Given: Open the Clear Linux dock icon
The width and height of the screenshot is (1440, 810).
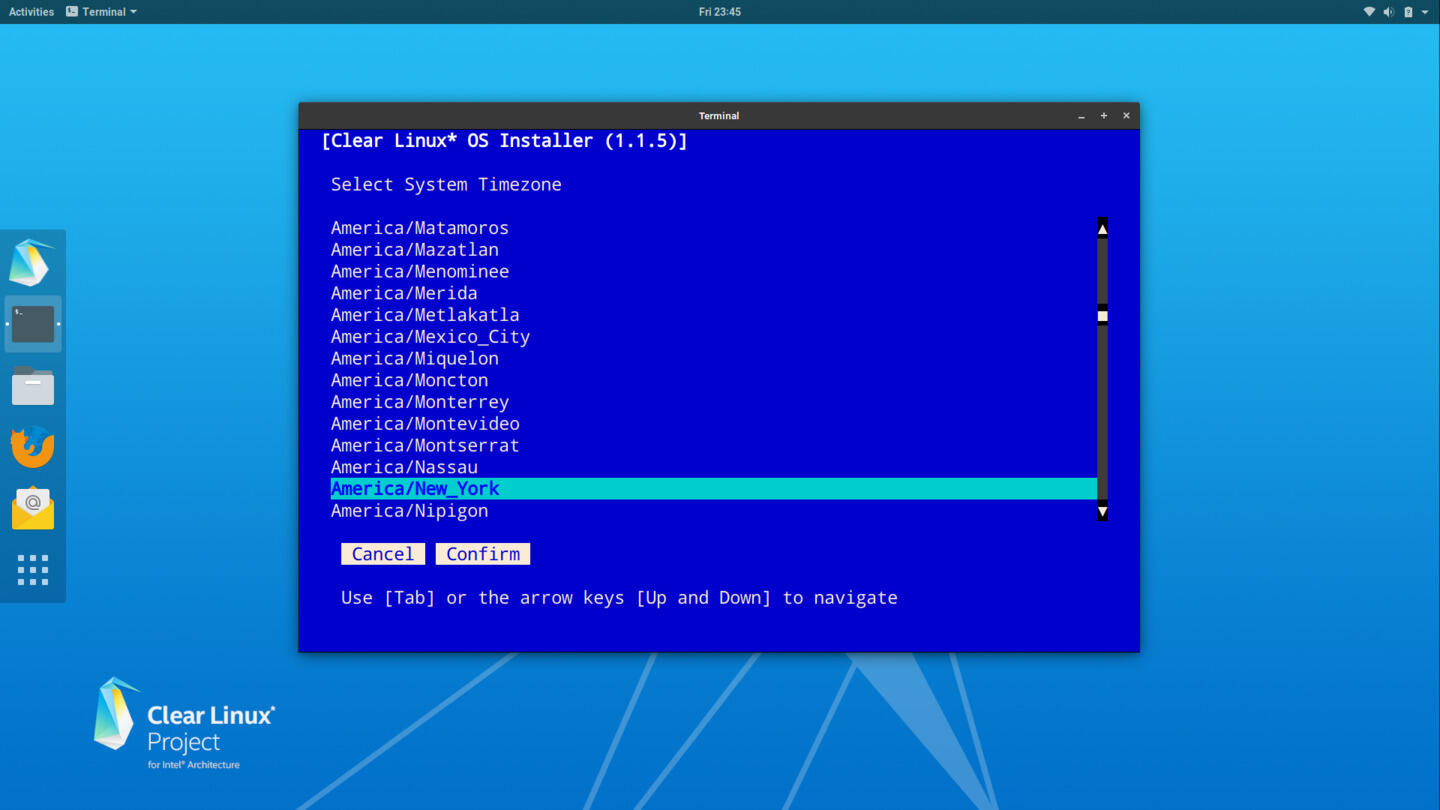Looking at the screenshot, I should click(32, 262).
